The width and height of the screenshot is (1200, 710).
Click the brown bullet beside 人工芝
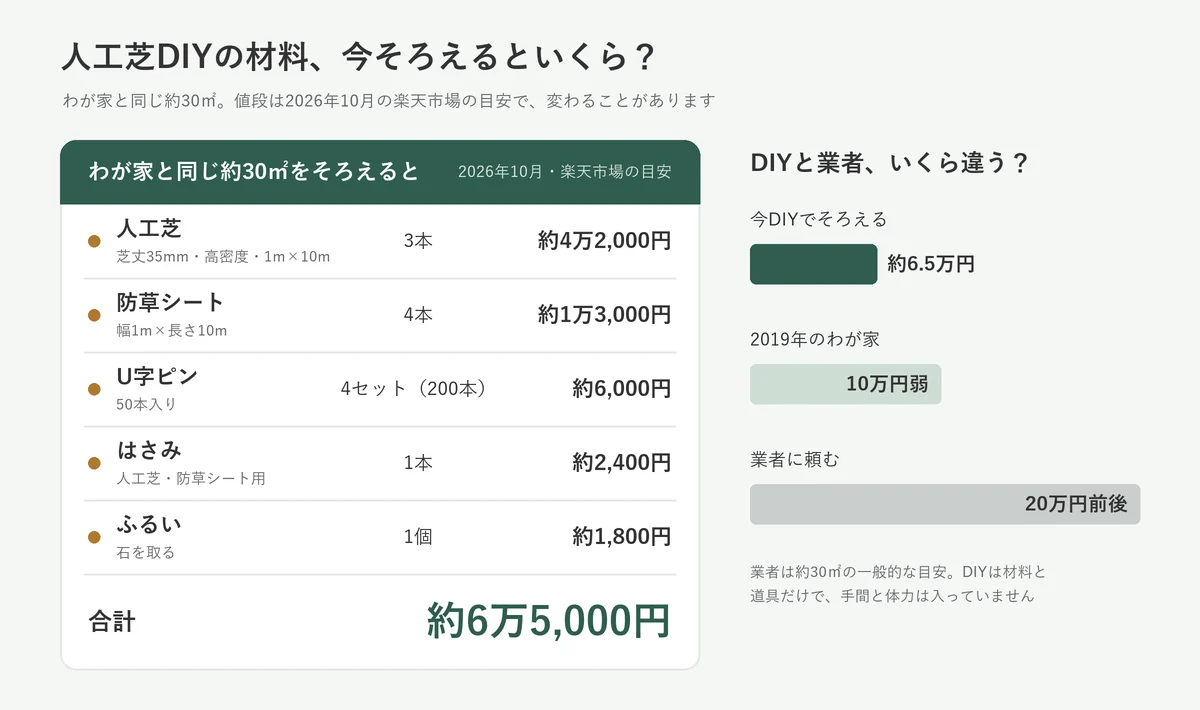94,241
